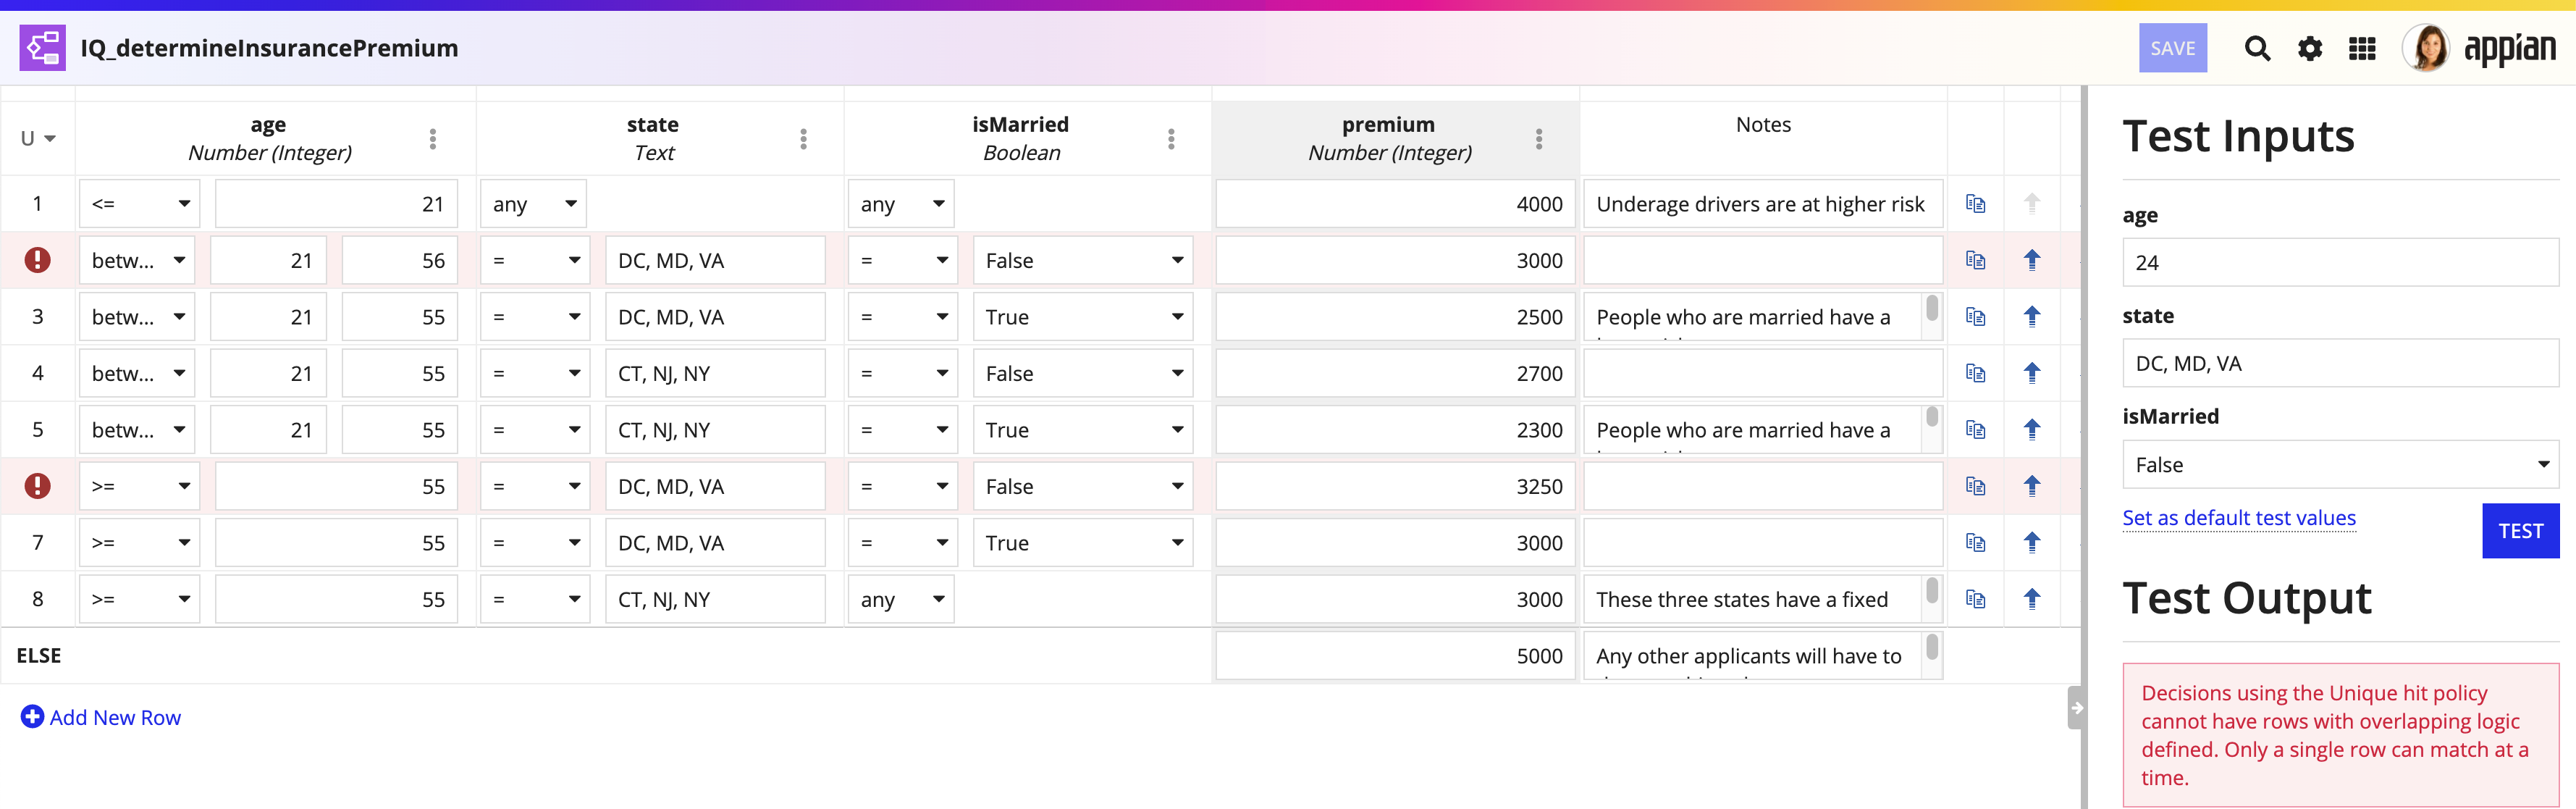The height and width of the screenshot is (809, 2576).
Task: Click error icon on 3250 premium row
Action: coord(37,486)
